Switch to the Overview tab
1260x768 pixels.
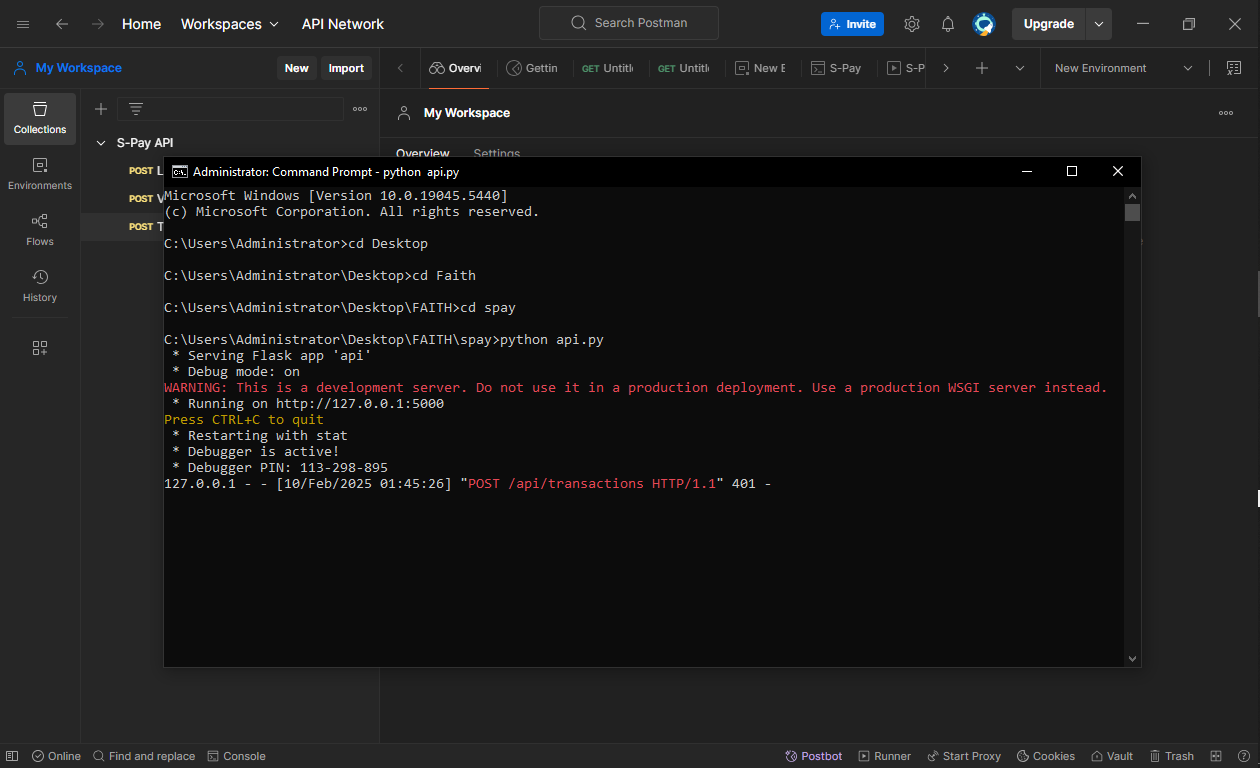[456, 68]
